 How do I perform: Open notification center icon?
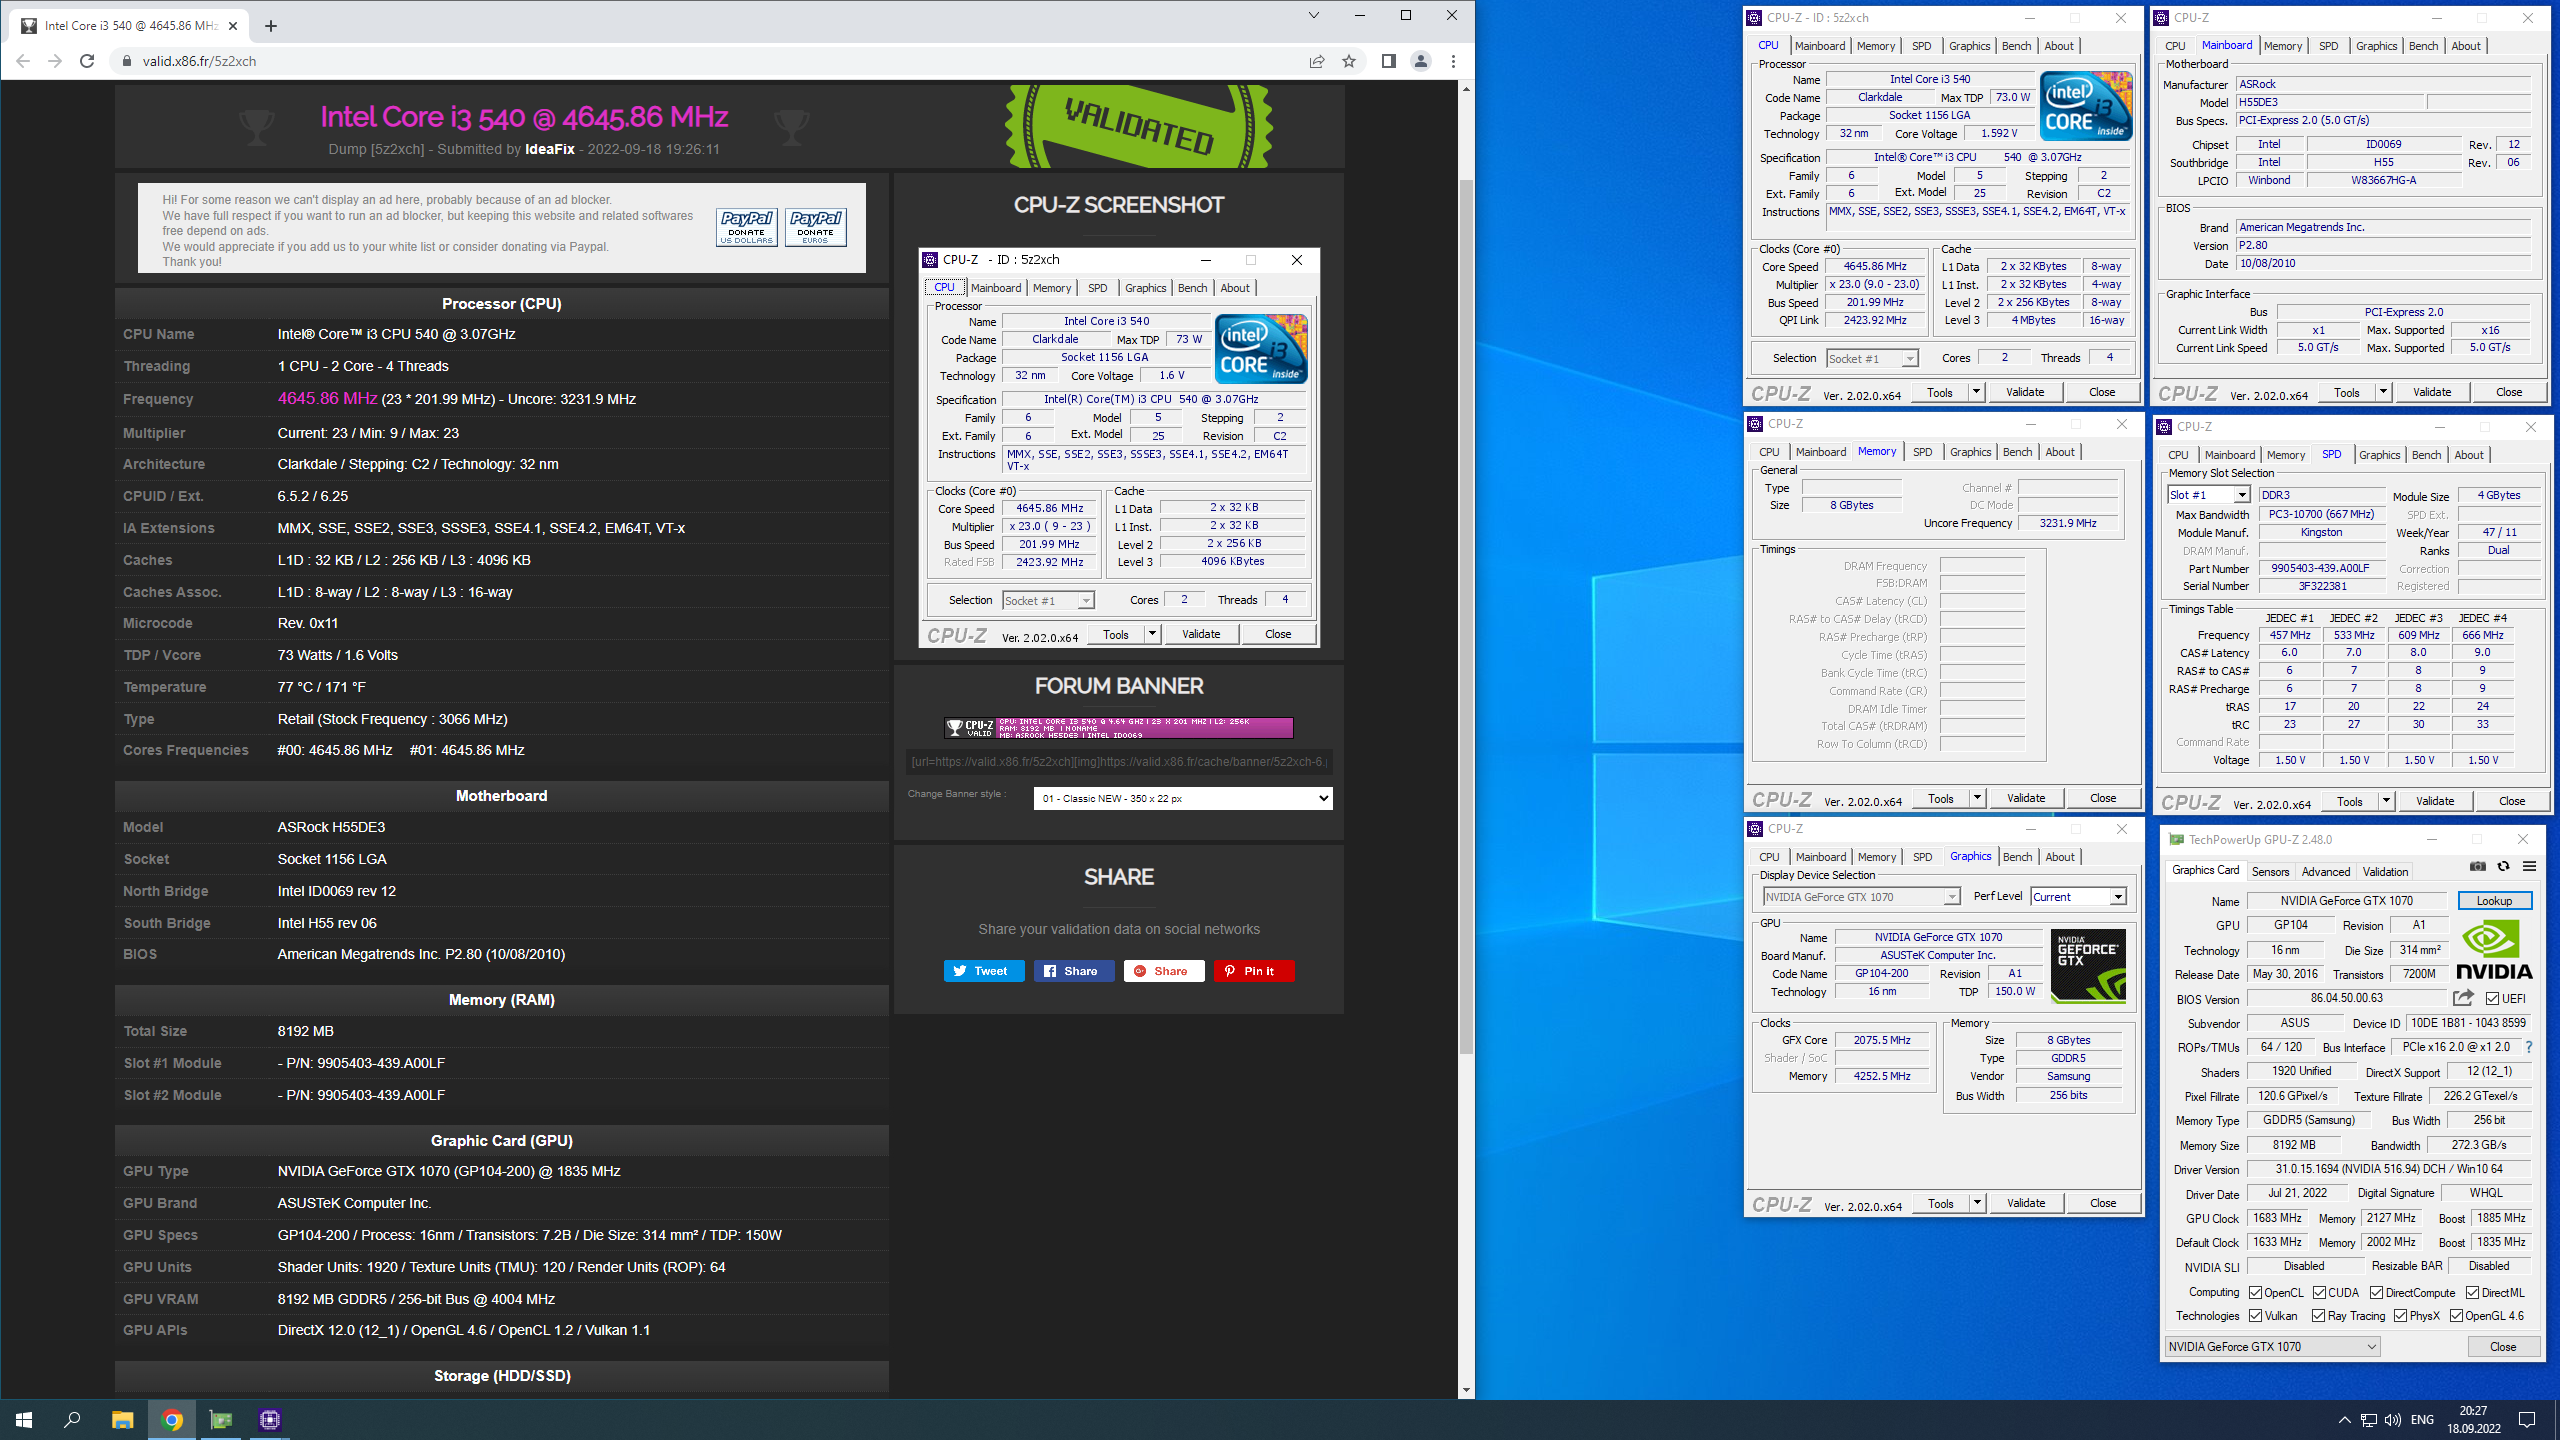[2527, 1420]
